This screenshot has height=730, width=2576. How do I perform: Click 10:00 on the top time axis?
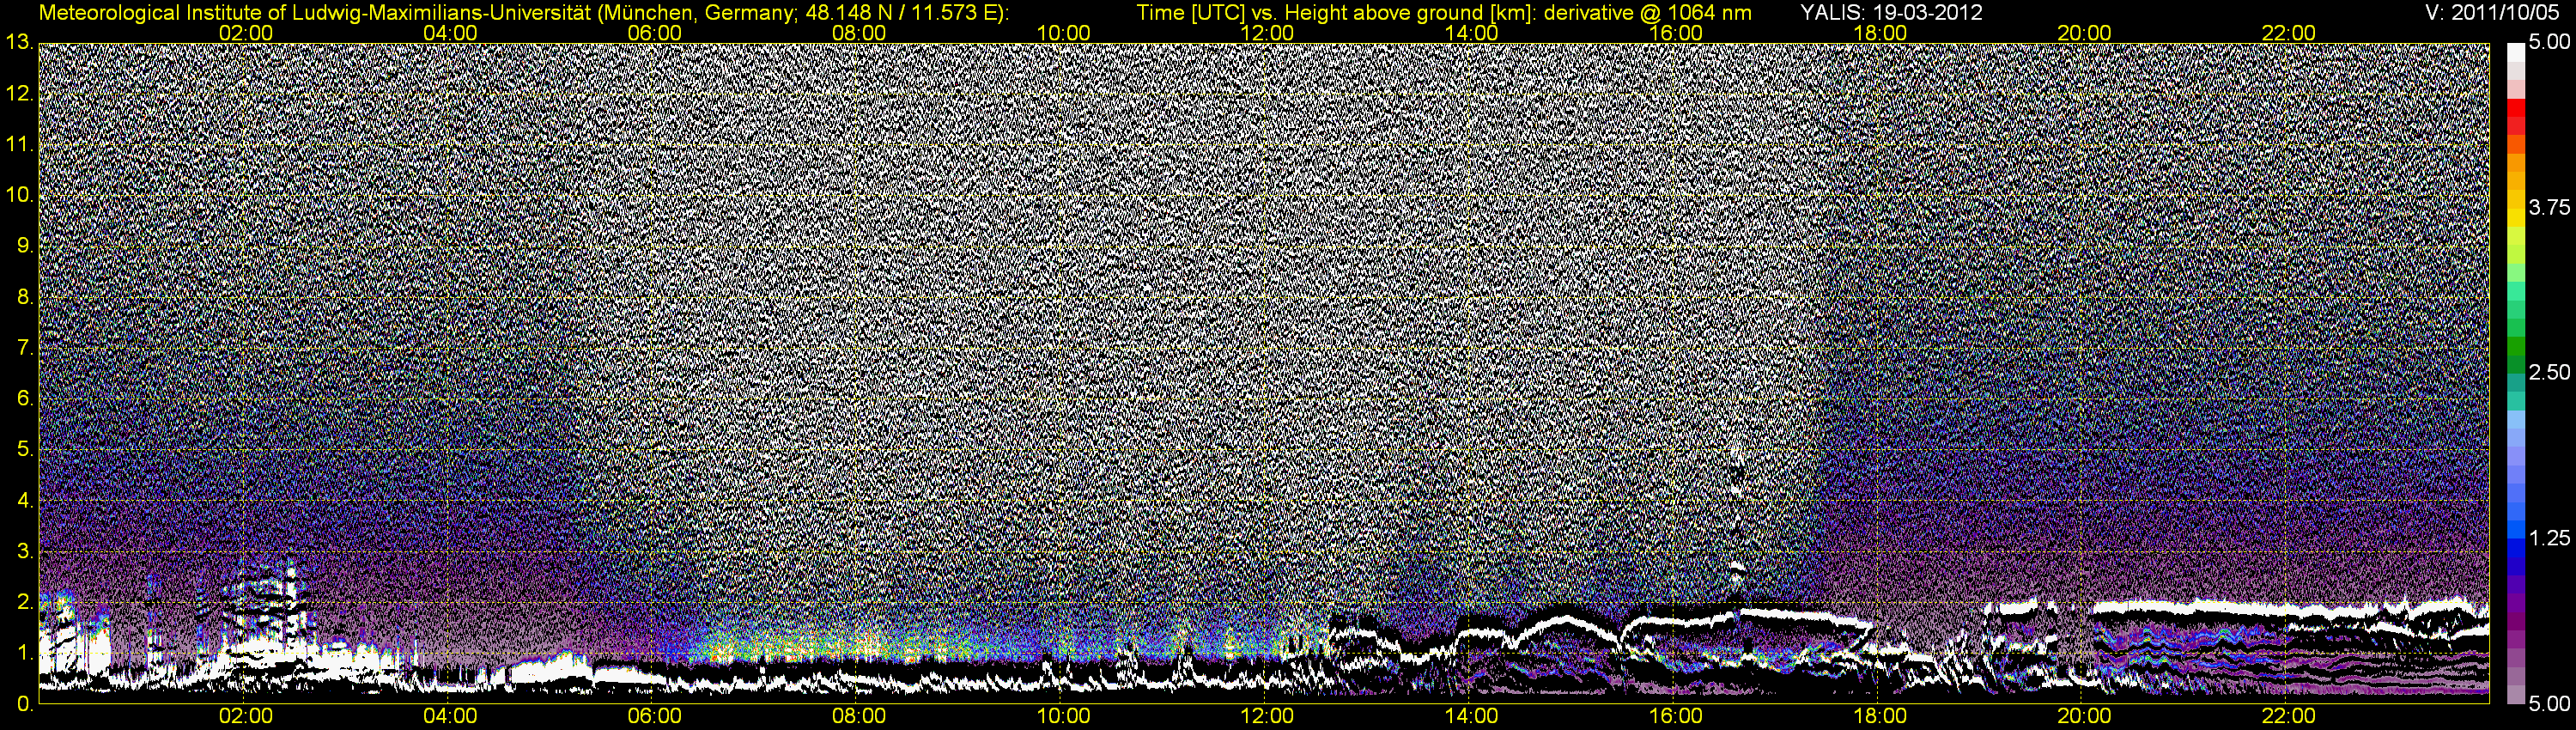(x=1063, y=33)
